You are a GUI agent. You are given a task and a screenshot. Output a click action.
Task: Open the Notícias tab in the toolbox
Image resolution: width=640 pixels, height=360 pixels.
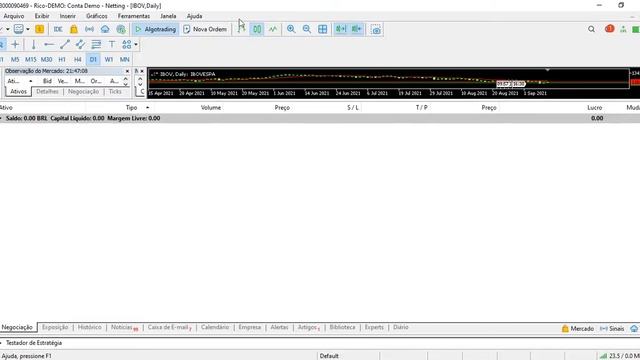coord(124,327)
